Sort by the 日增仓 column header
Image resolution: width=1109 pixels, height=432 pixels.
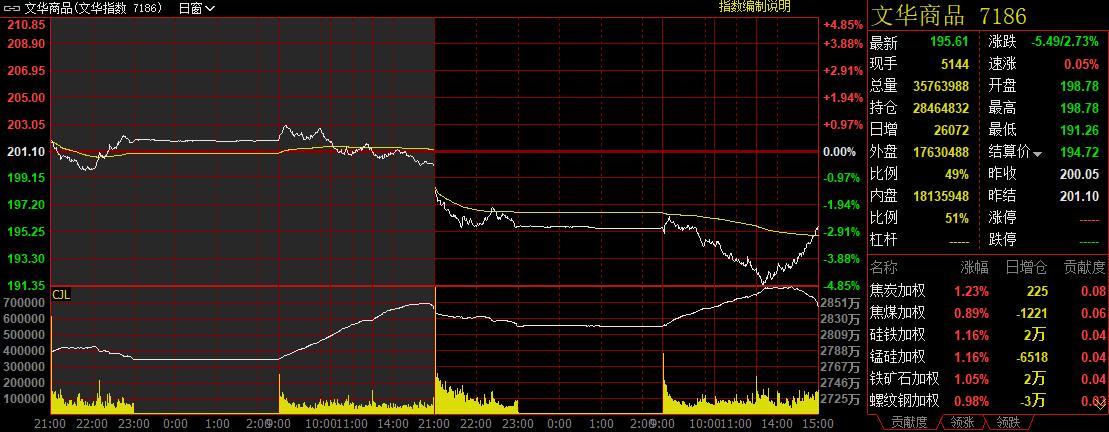pos(1026,267)
